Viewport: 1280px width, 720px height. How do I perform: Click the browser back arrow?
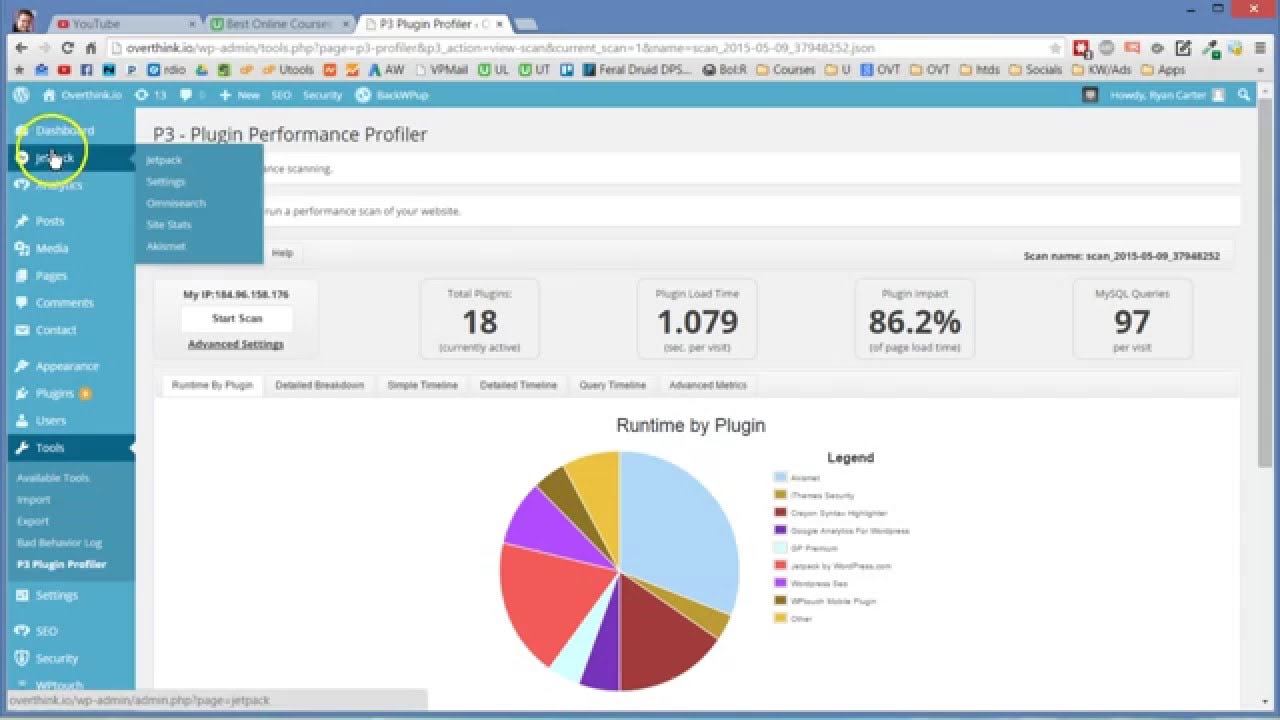click(21, 47)
